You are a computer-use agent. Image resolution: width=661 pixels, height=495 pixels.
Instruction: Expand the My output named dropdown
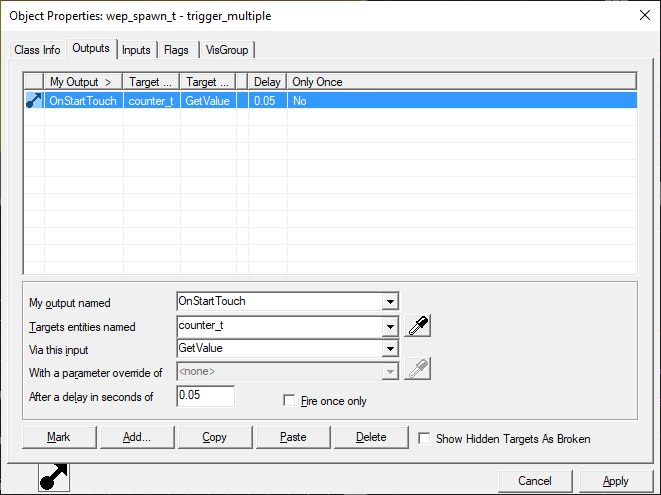coord(390,301)
